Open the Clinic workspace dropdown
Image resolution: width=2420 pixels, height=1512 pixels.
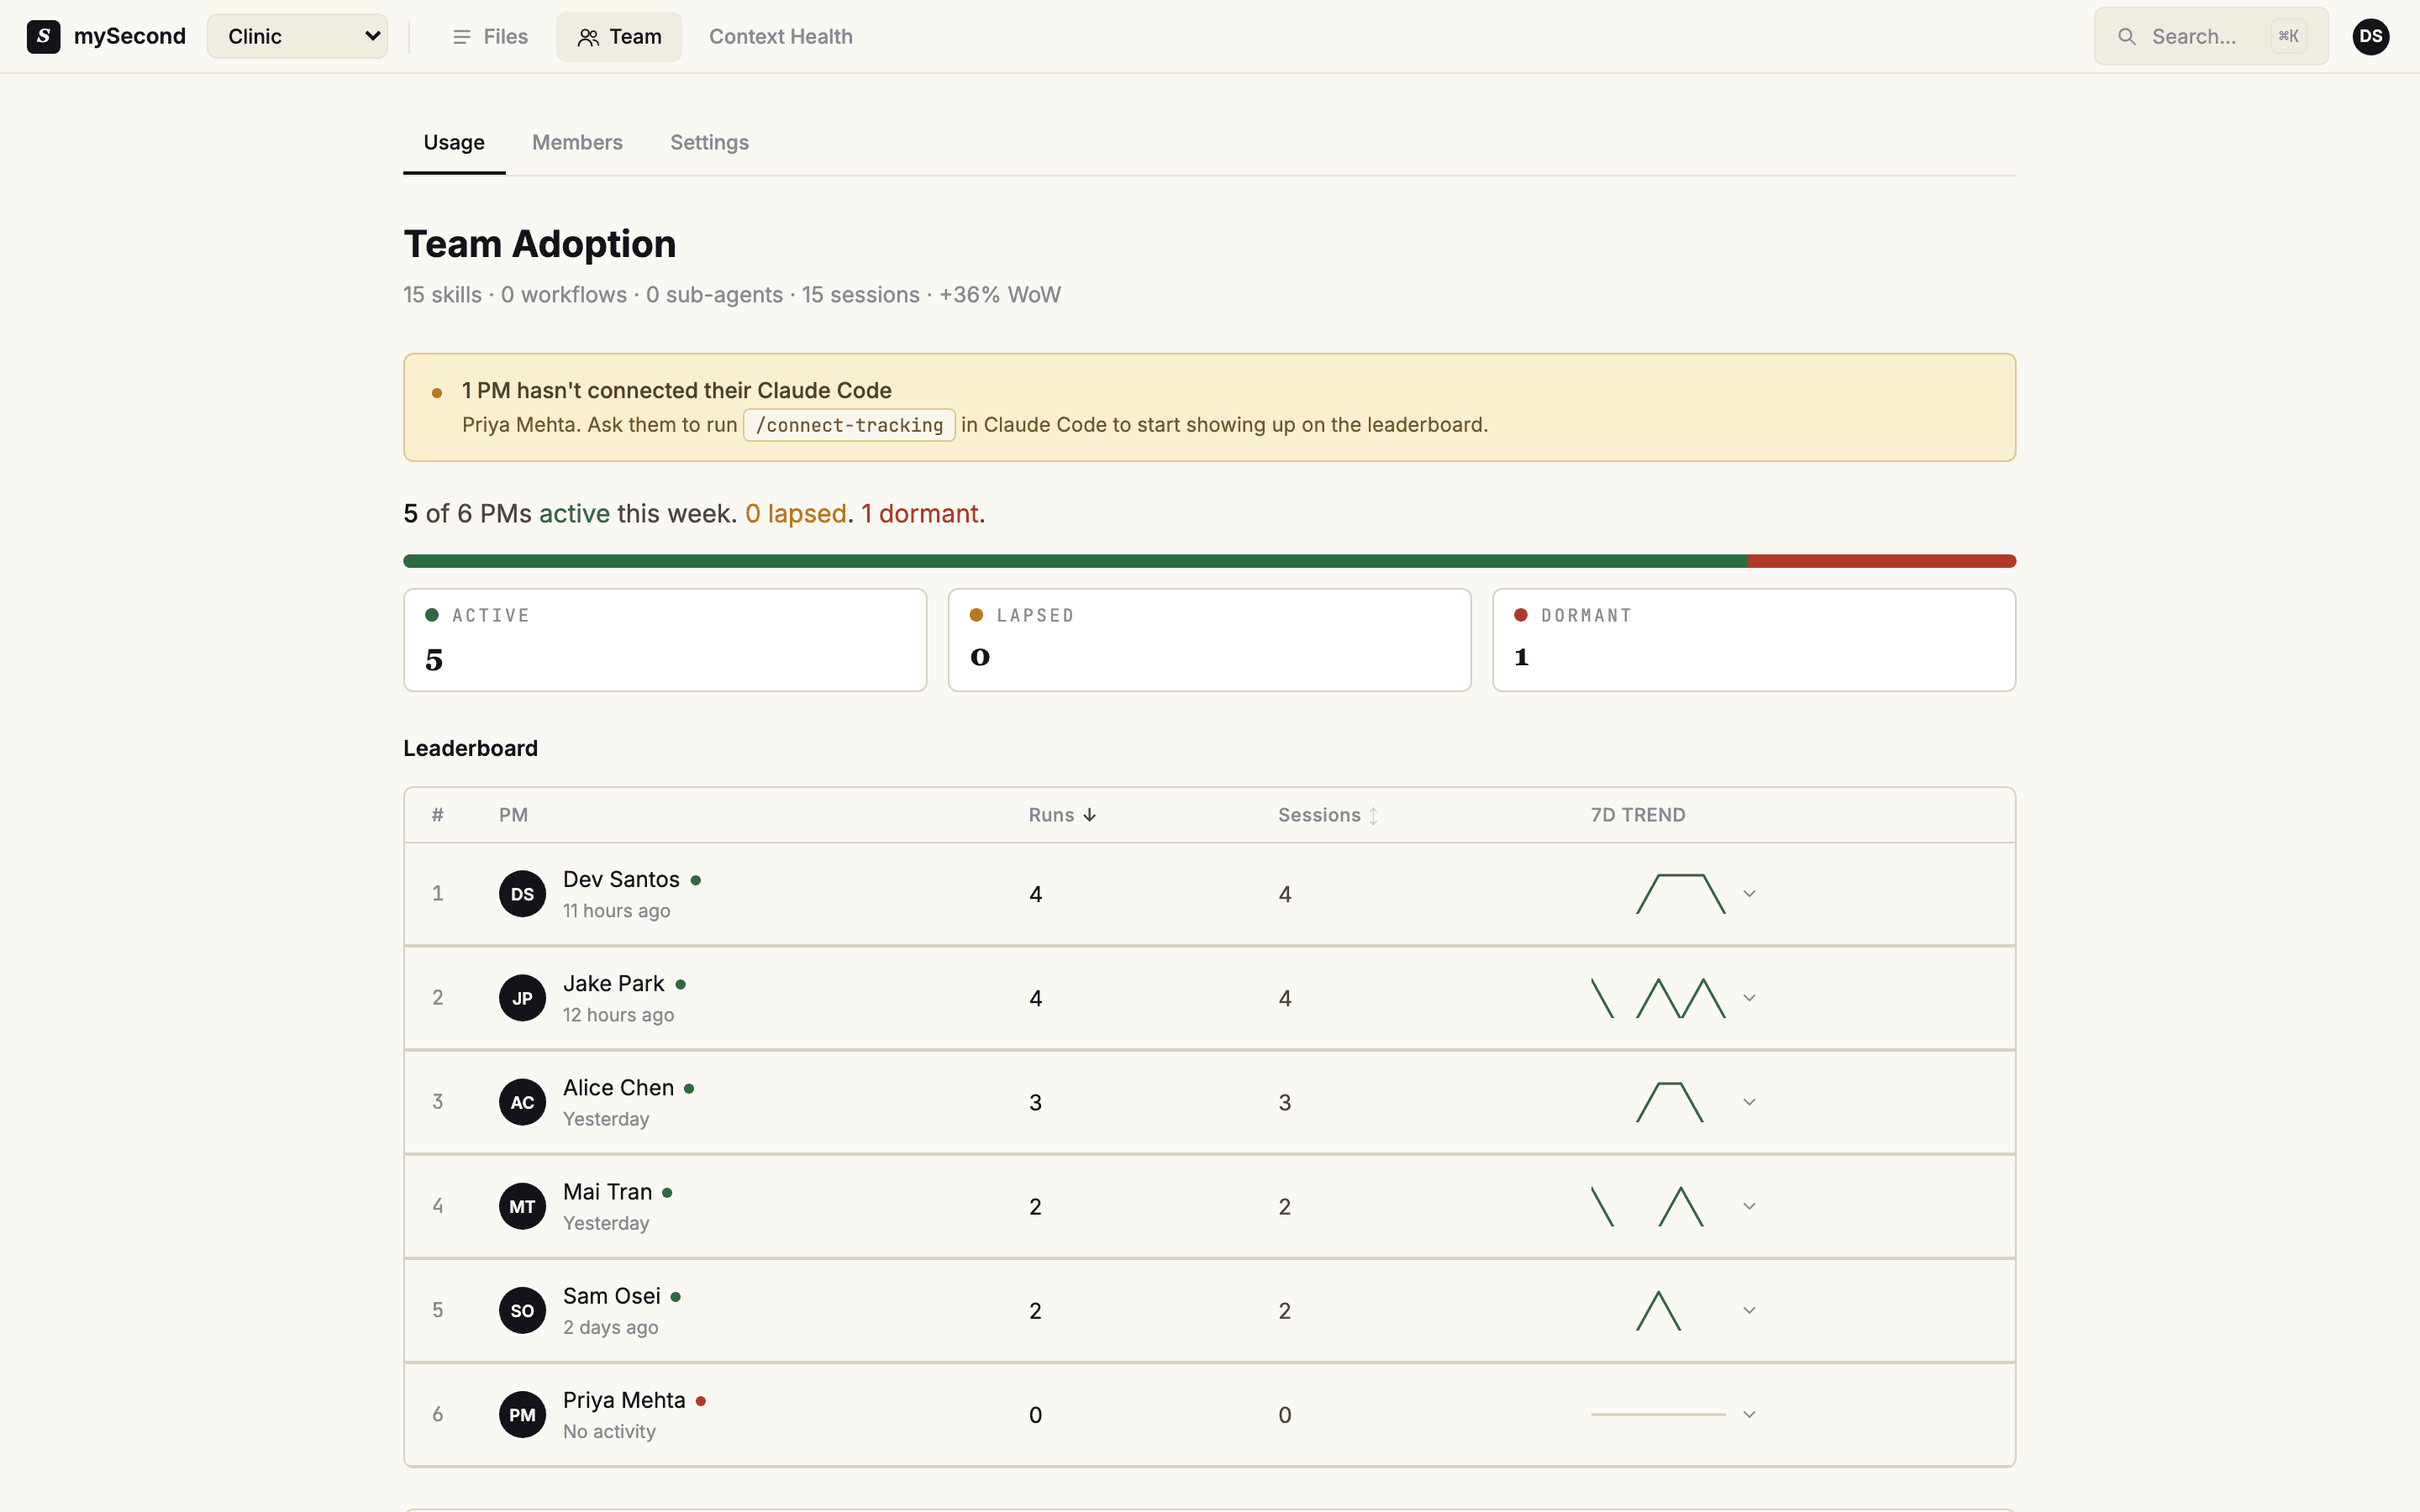coord(297,36)
